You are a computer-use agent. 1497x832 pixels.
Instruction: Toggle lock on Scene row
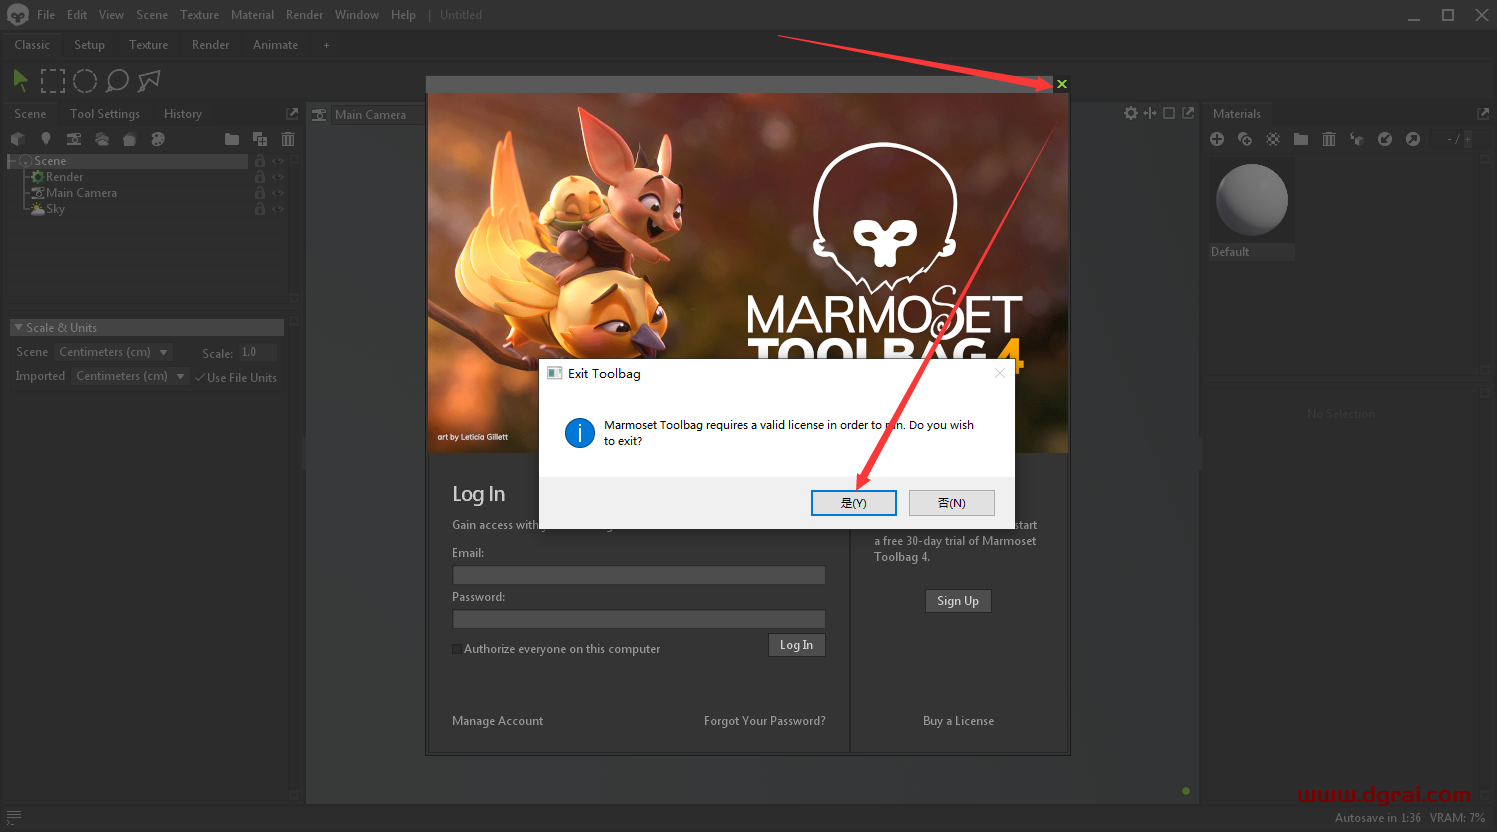[260, 161]
